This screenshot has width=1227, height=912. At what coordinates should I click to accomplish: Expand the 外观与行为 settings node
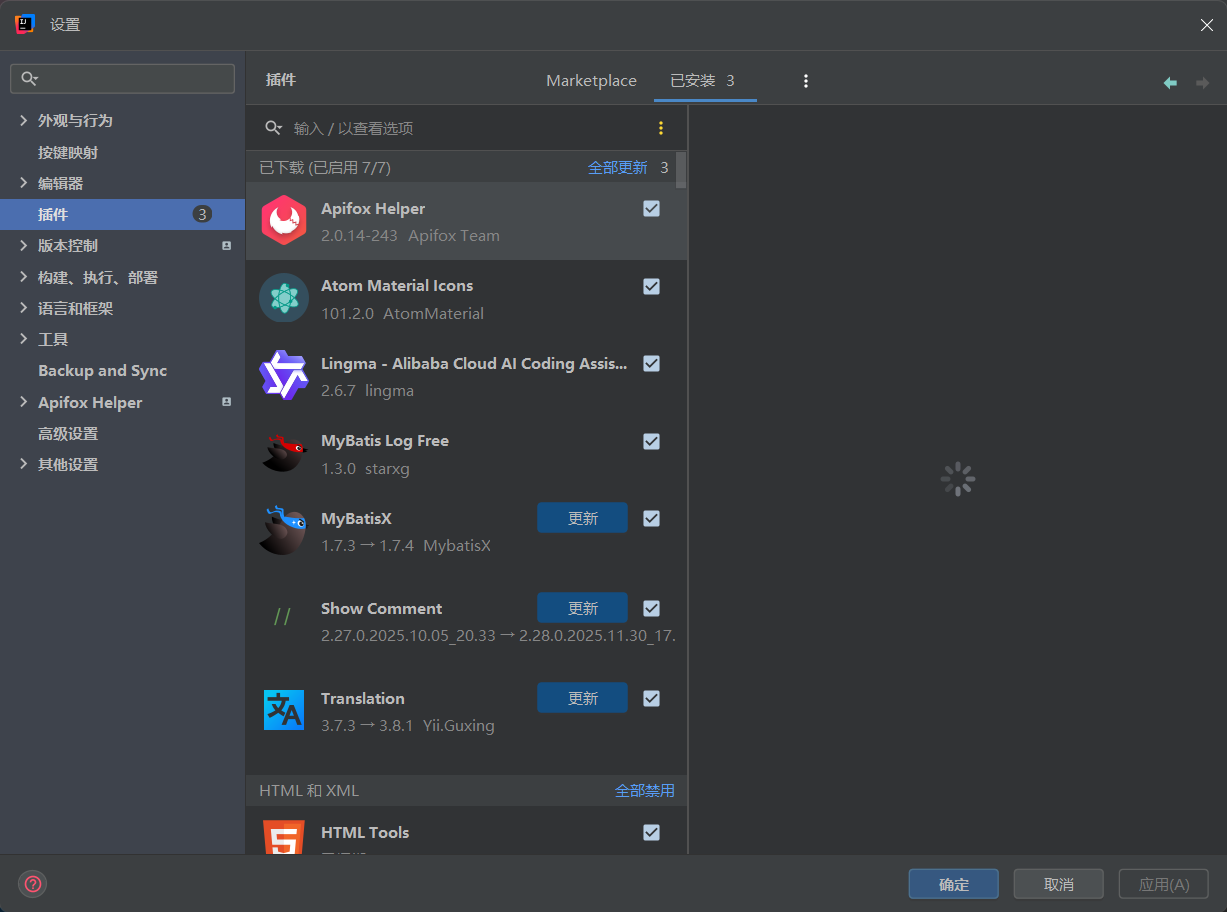click(24, 120)
